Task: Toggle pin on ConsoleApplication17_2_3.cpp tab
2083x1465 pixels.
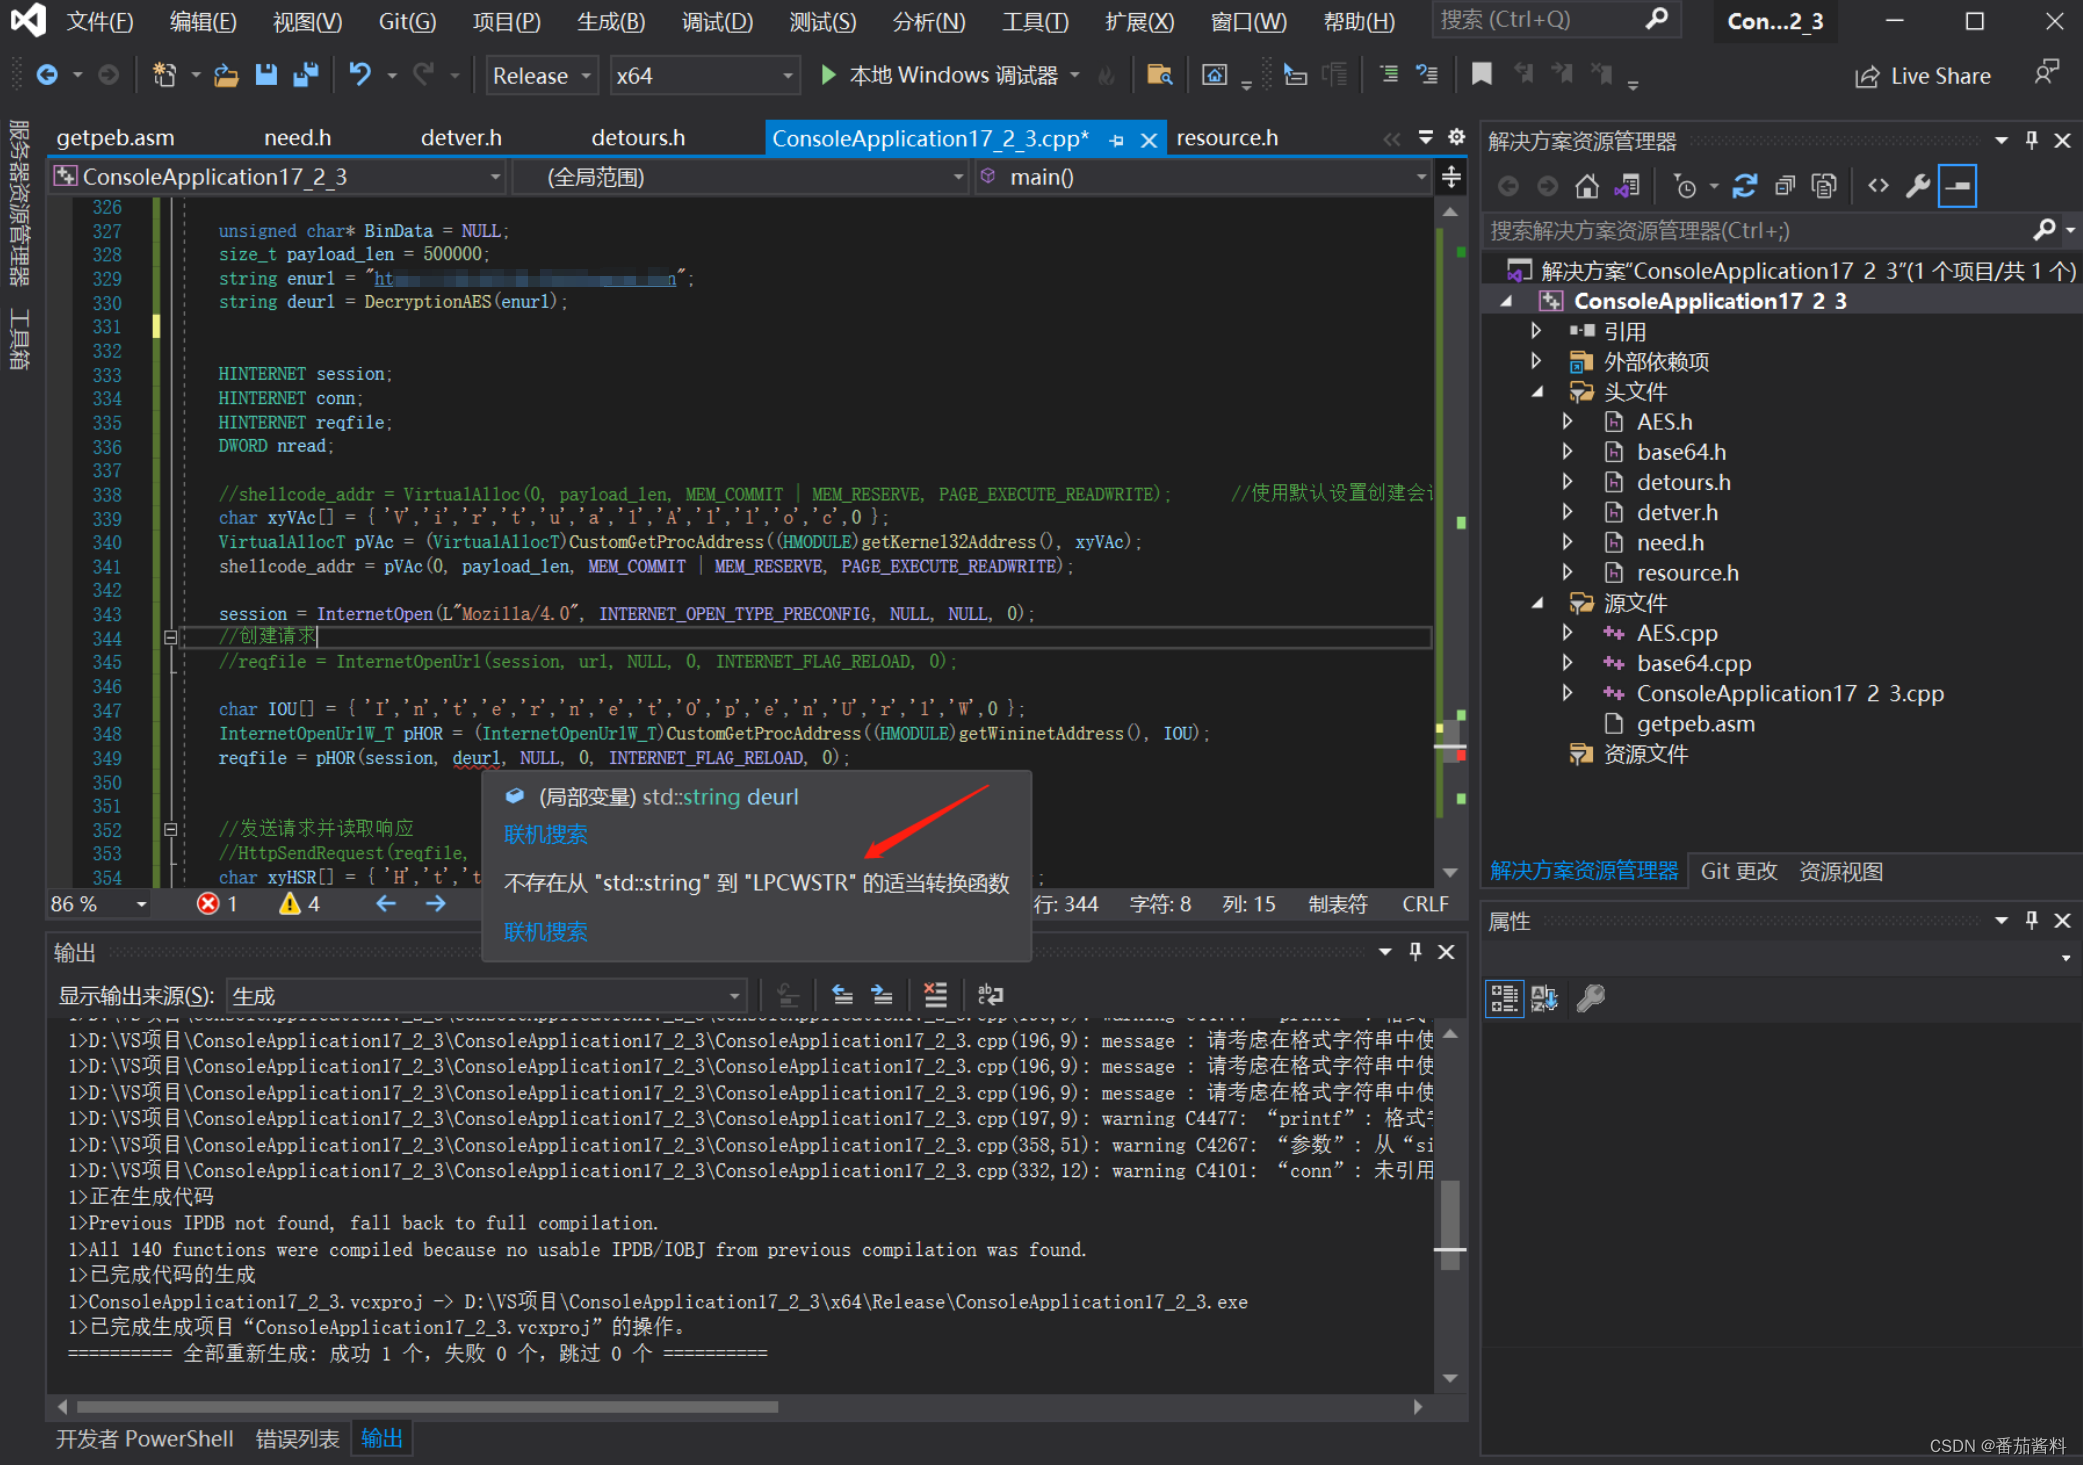Action: pos(1116,140)
